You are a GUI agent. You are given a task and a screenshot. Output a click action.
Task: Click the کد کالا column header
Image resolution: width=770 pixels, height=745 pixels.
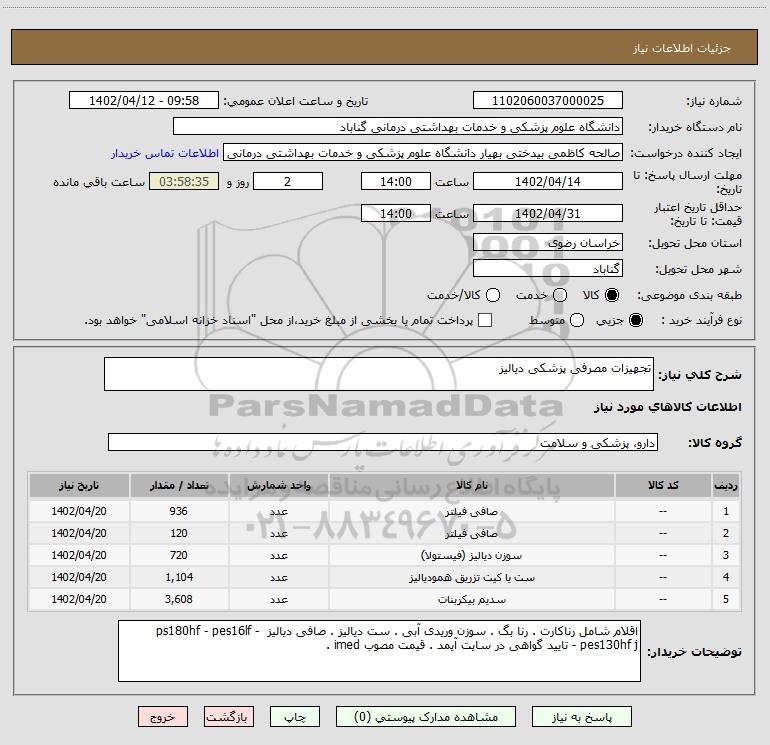pyautogui.click(x=663, y=486)
